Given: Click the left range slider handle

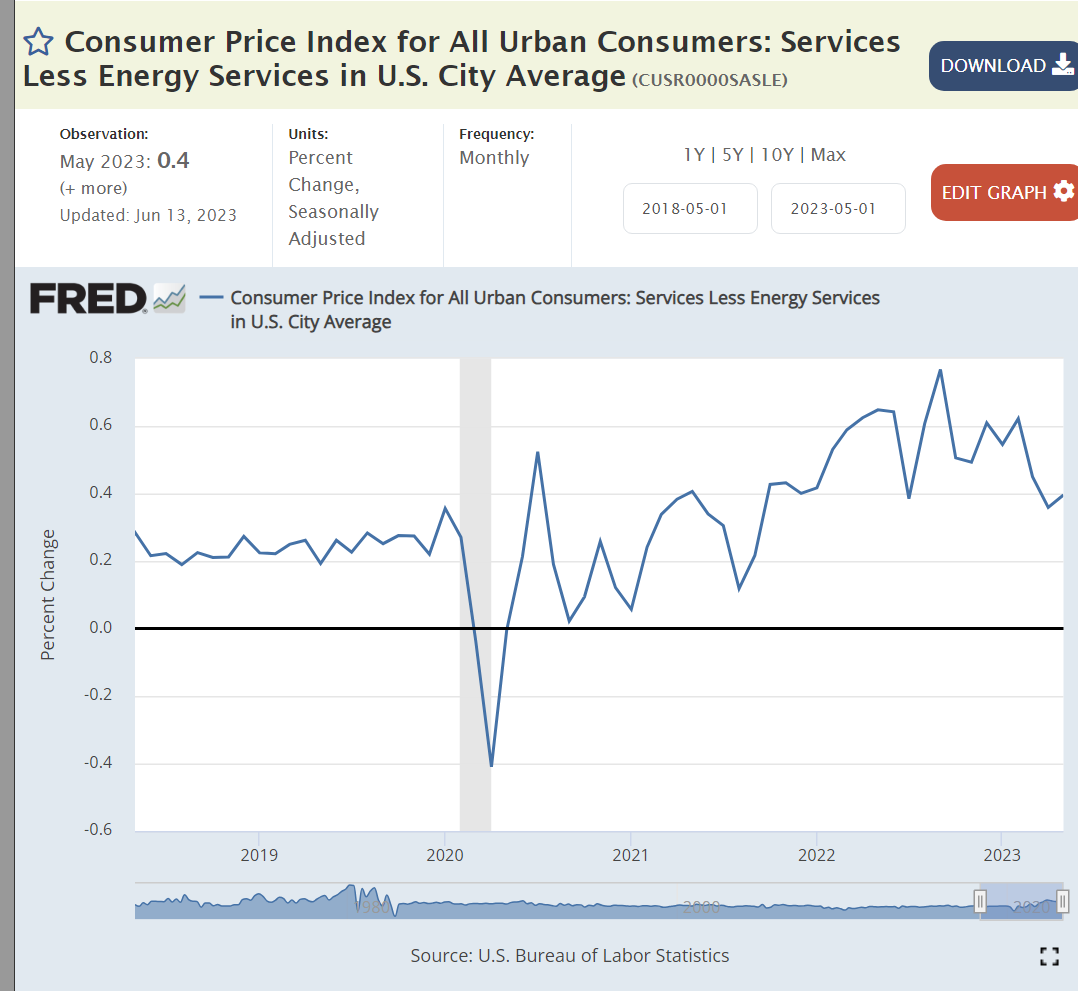Looking at the screenshot, I should click(x=980, y=902).
